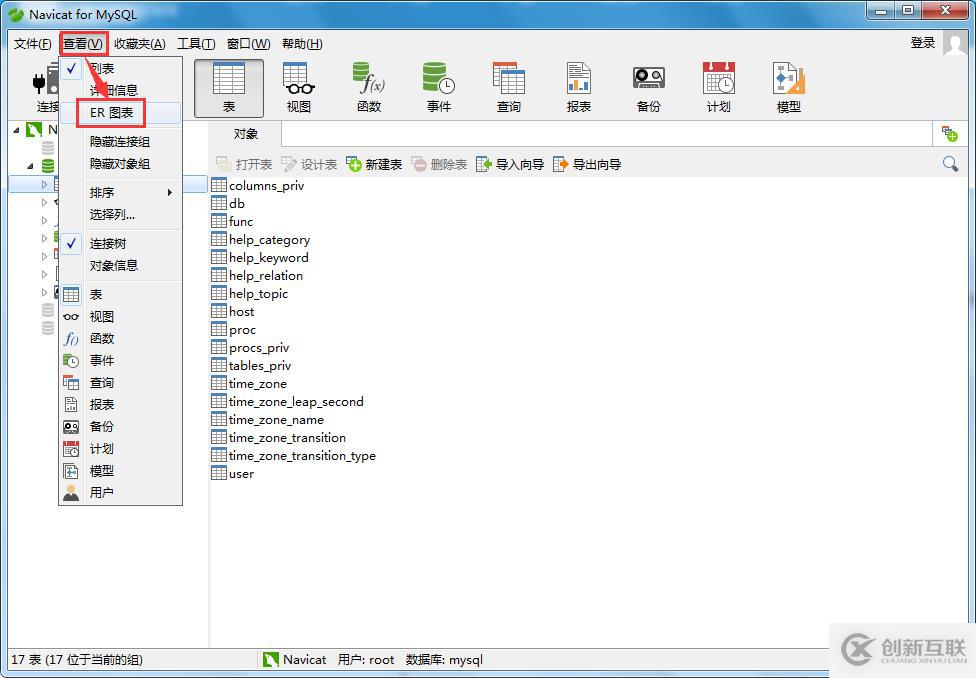The image size is (976, 678).
Task: Select 事件 entry in the View dropdown menu
Action: pos(121,360)
